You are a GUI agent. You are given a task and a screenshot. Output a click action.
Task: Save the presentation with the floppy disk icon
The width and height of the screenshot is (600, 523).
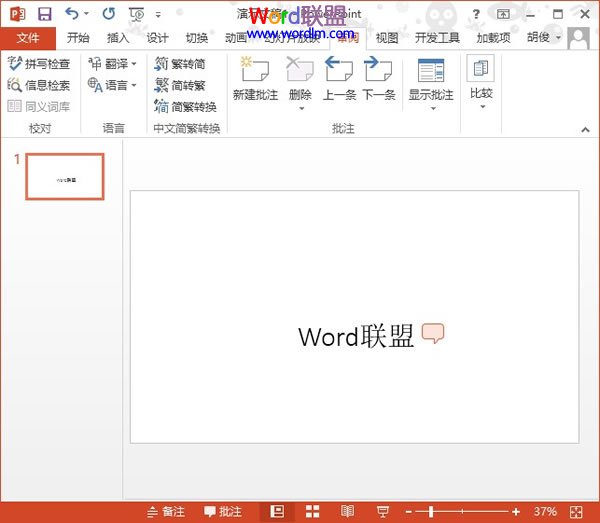[44, 14]
